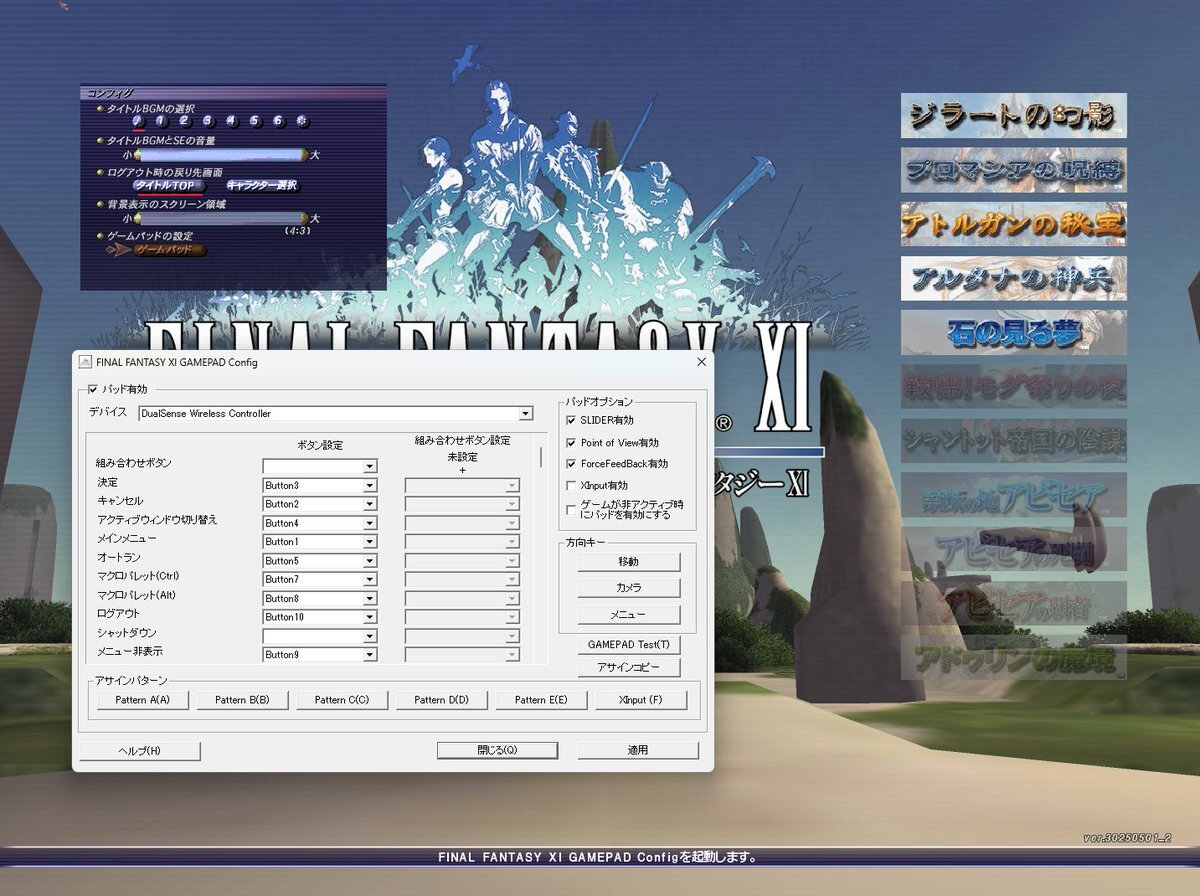Click the カメラ direction key button
This screenshot has height=896, width=1200.
click(x=628, y=588)
